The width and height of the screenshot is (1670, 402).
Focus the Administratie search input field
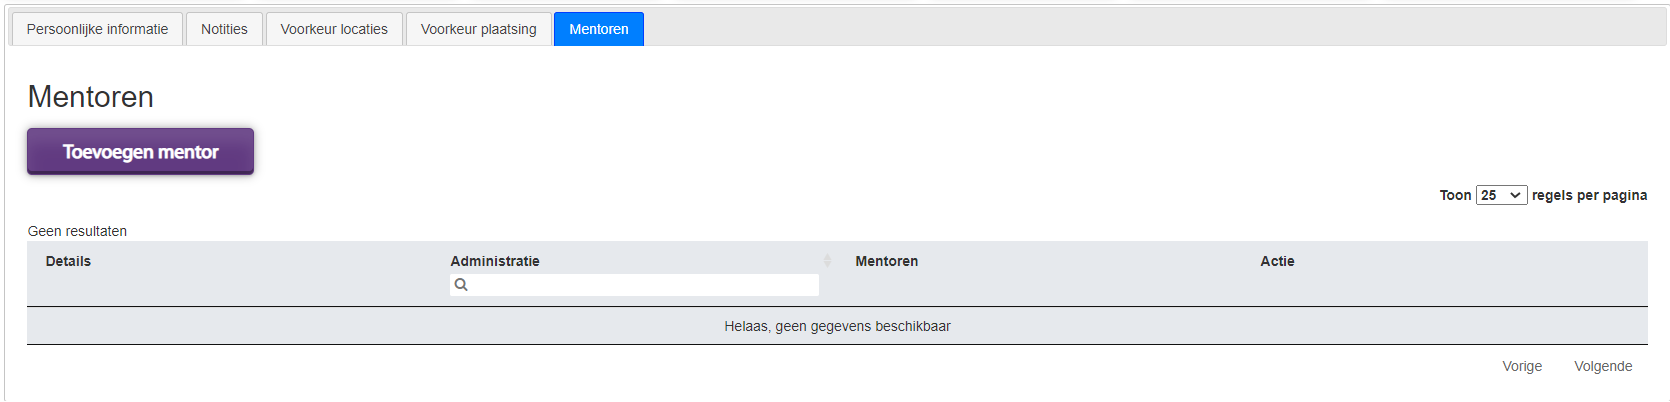(x=634, y=285)
